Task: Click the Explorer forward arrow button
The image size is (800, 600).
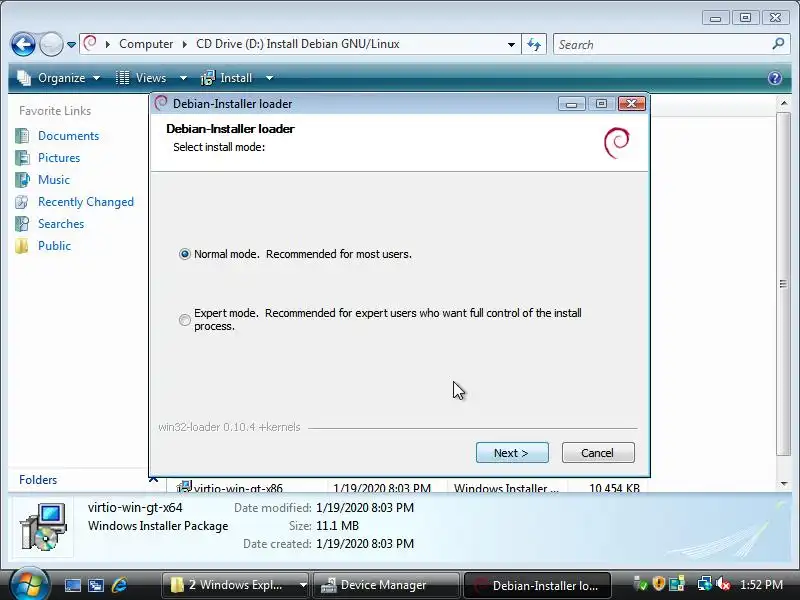Action: tap(51, 44)
